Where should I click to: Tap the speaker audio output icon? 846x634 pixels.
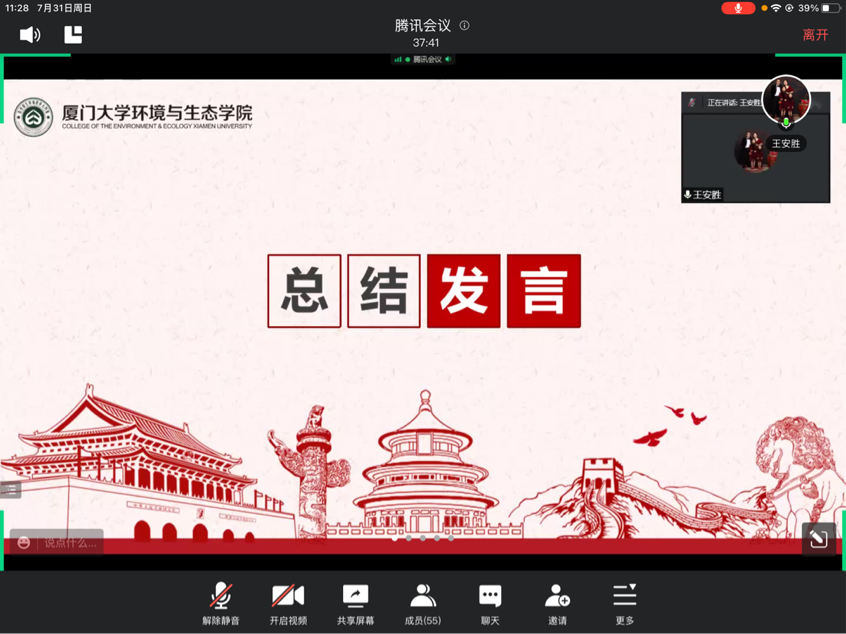pos(30,35)
